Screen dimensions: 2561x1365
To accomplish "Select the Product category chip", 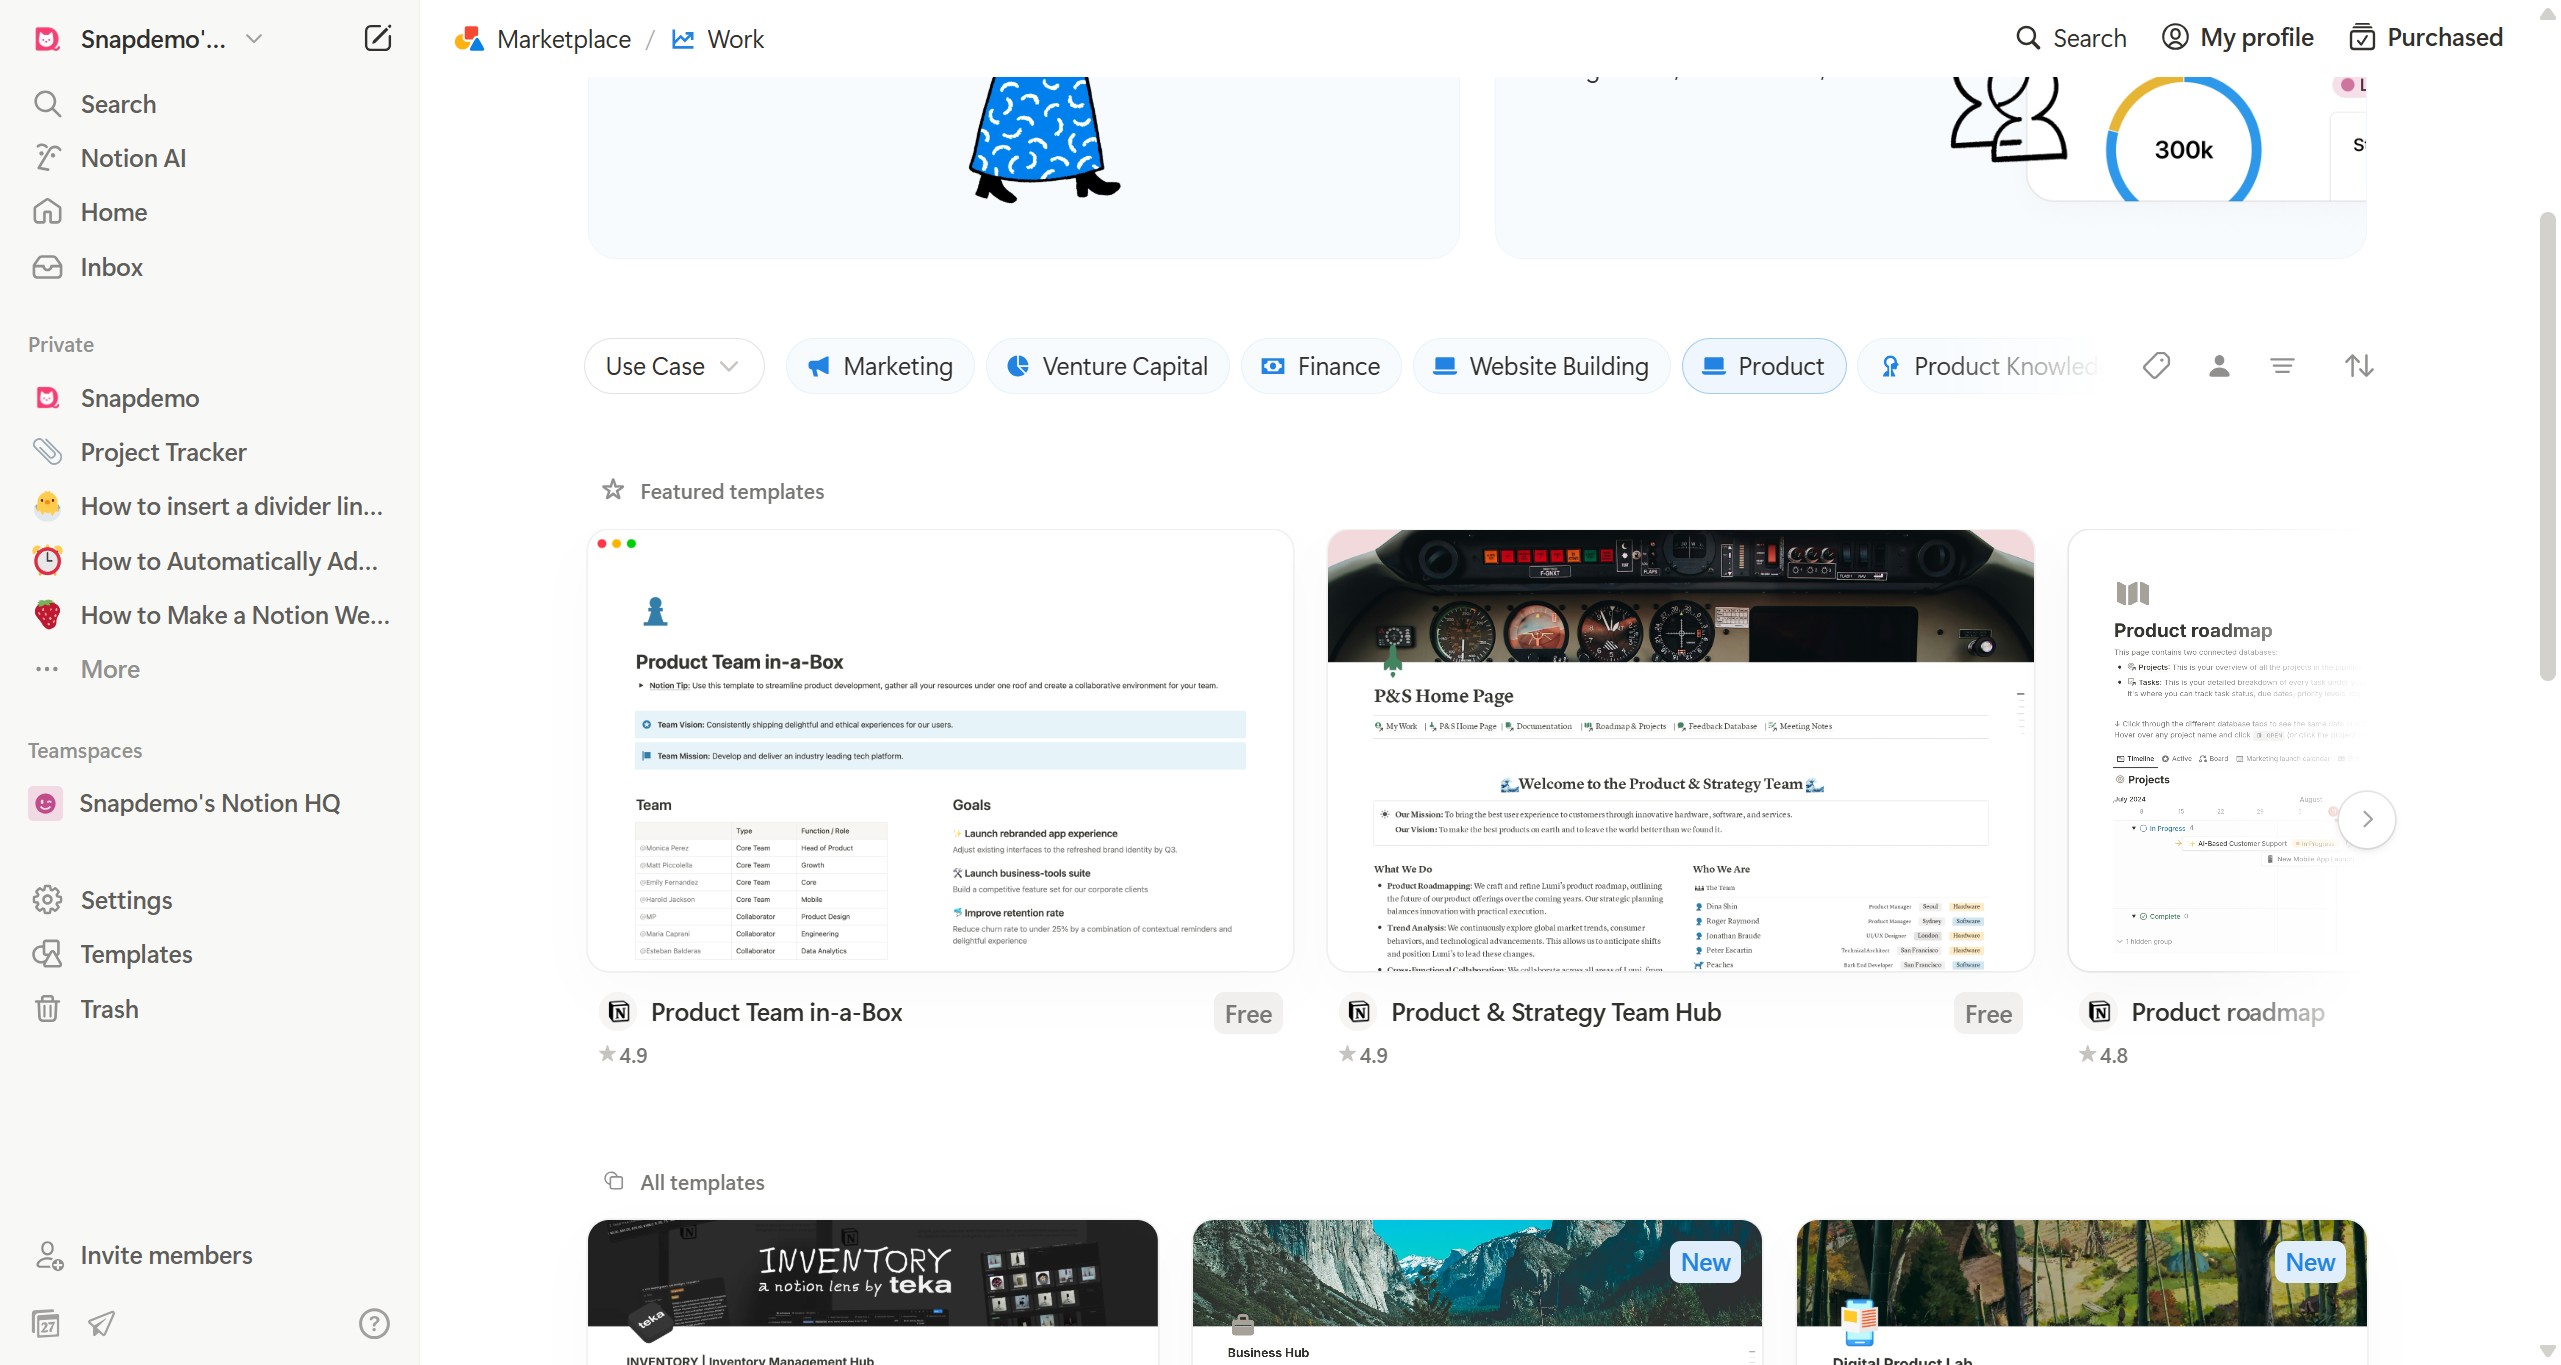I will click(x=1764, y=366).
